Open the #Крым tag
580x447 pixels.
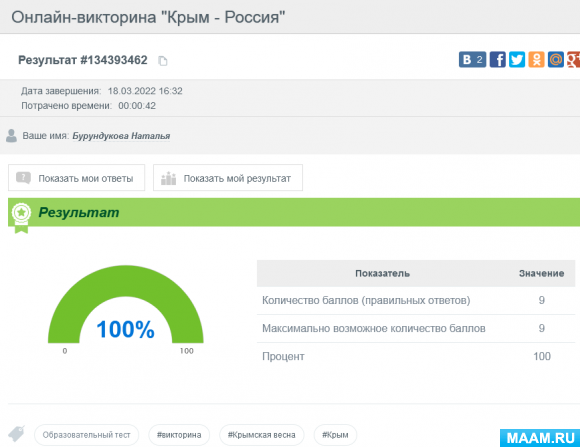click(x=335, y=435)
